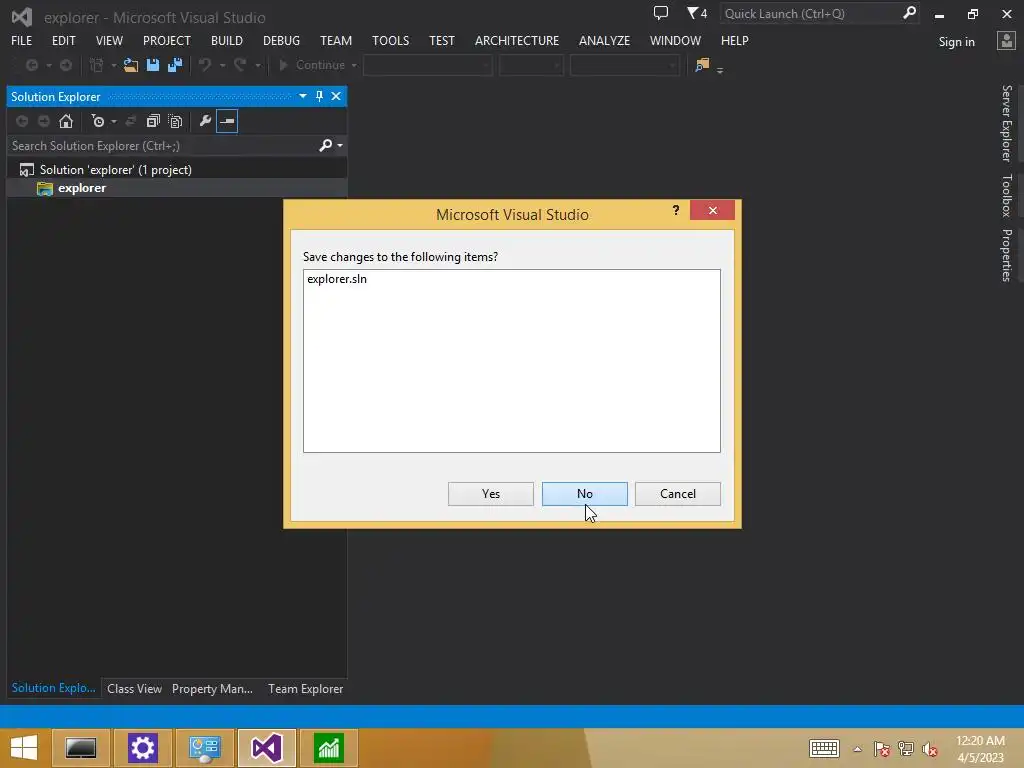Click the Save All toolbar icon
The width and height of the screenshot is (1024, 768).
click(175, 65)
